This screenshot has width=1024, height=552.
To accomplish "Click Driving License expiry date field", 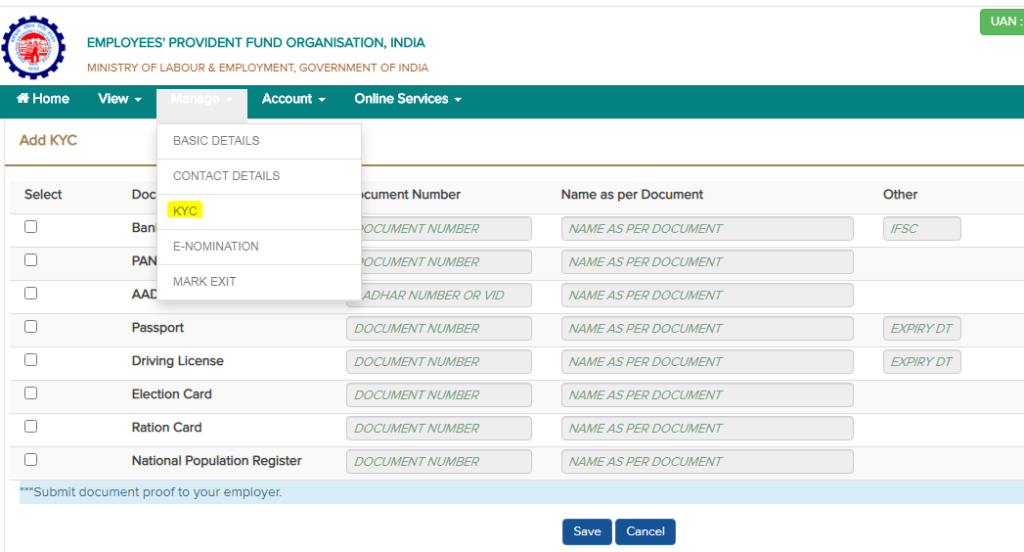I will click(921, 362).
